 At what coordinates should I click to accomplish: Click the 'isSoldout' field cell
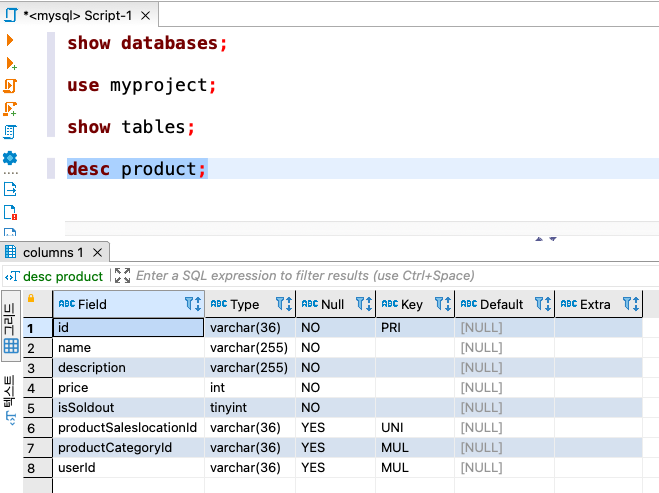tap(129, 407)
